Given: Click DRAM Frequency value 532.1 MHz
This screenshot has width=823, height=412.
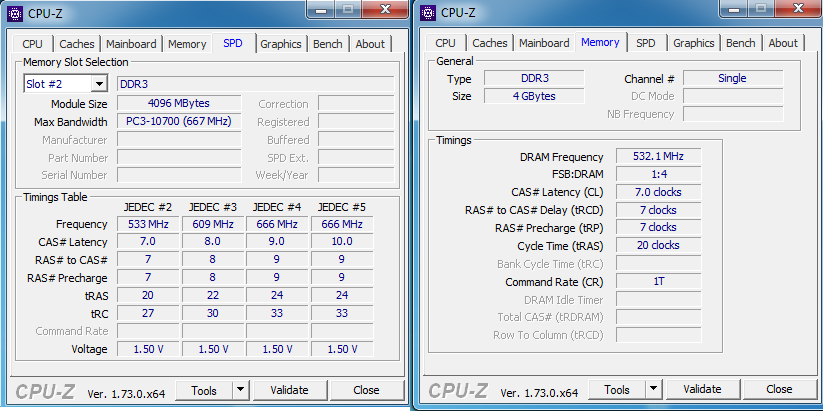Looking at the screenshot, I should click(x=658, y=156).
